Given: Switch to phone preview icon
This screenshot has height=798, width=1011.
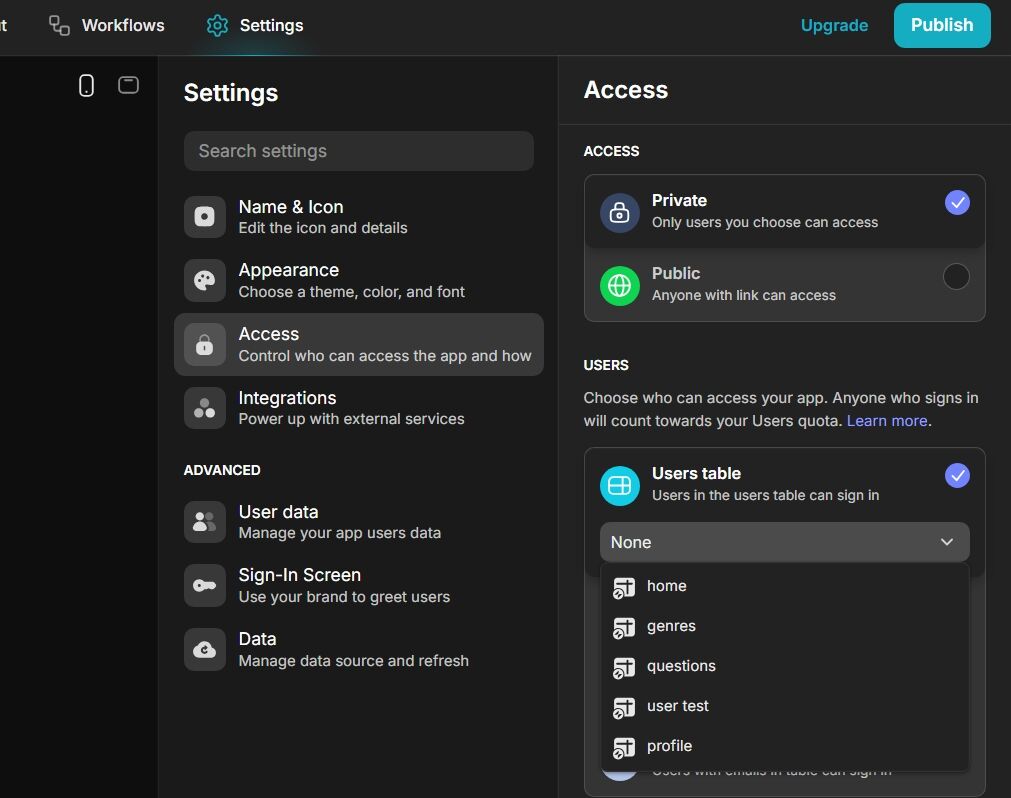Looking at the screenshot, I should (86, 85).
